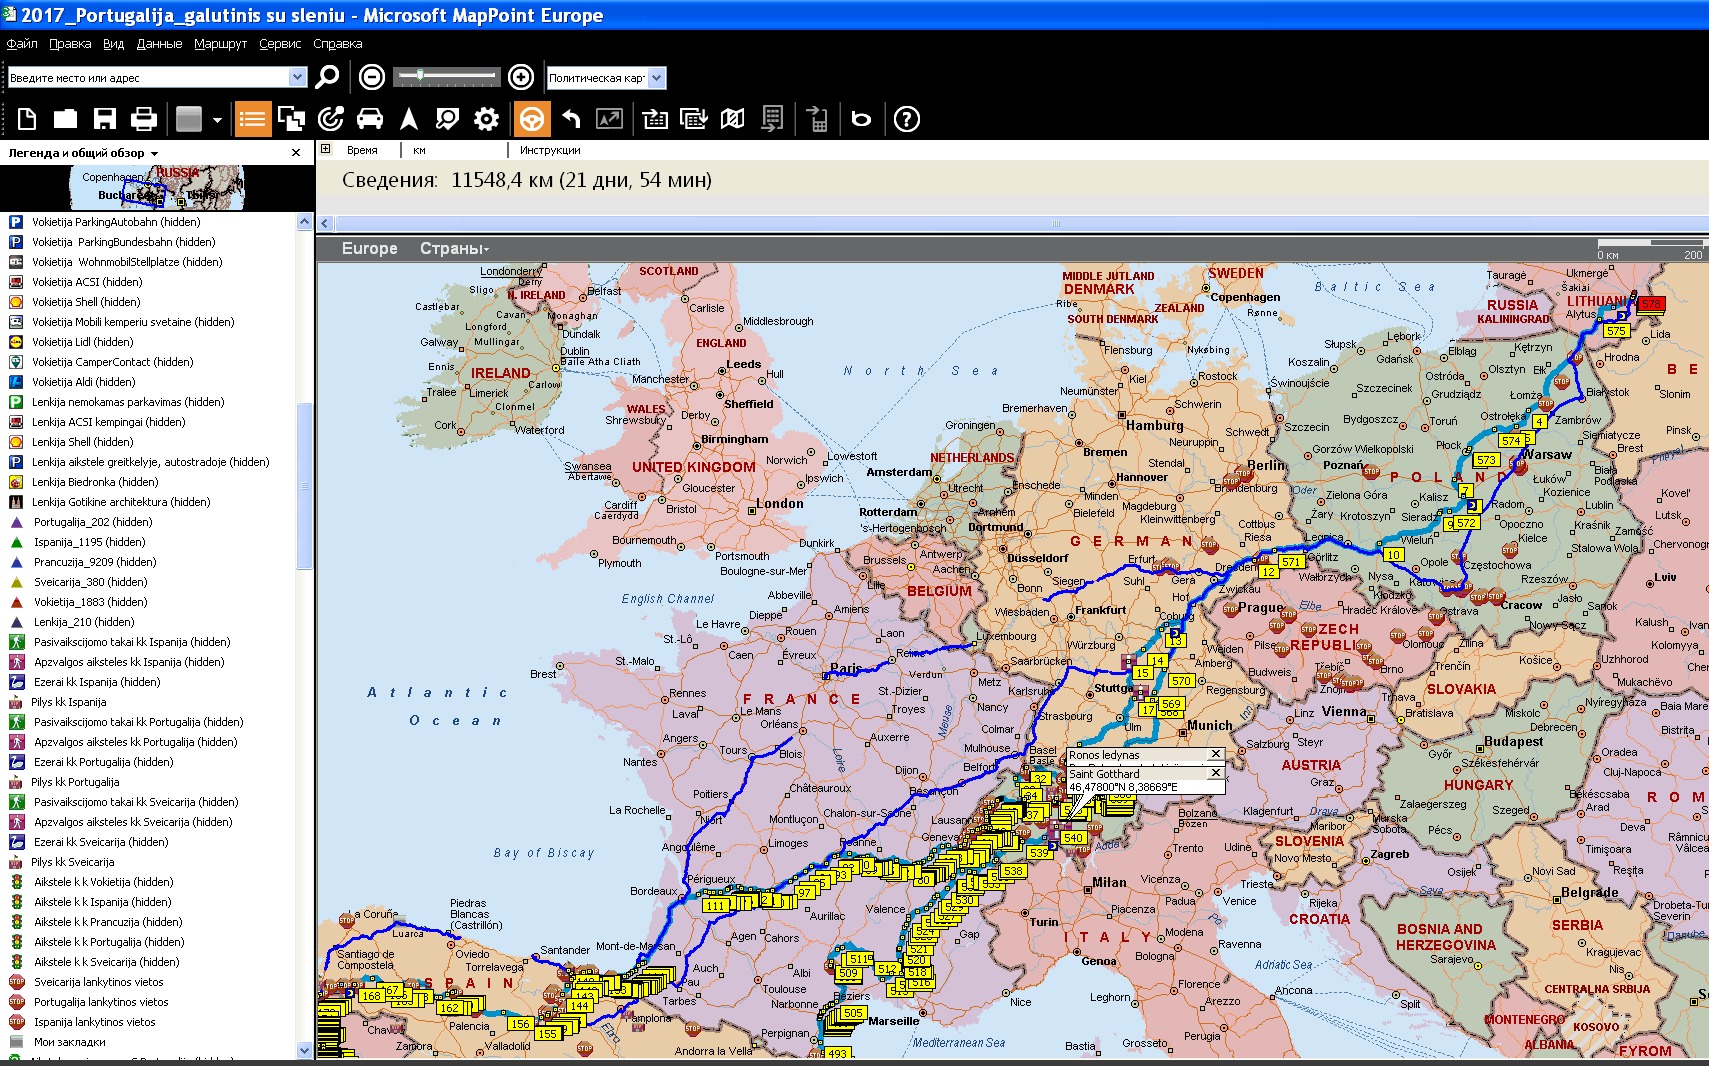
Task: Close the legend pane with X
Action: click(296, 153)
